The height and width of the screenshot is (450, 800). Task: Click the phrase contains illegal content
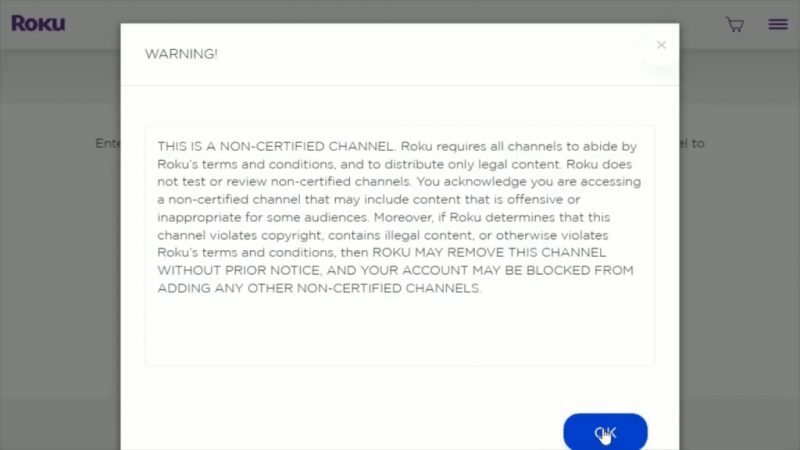pyautogui.click(x=400, y=236)
